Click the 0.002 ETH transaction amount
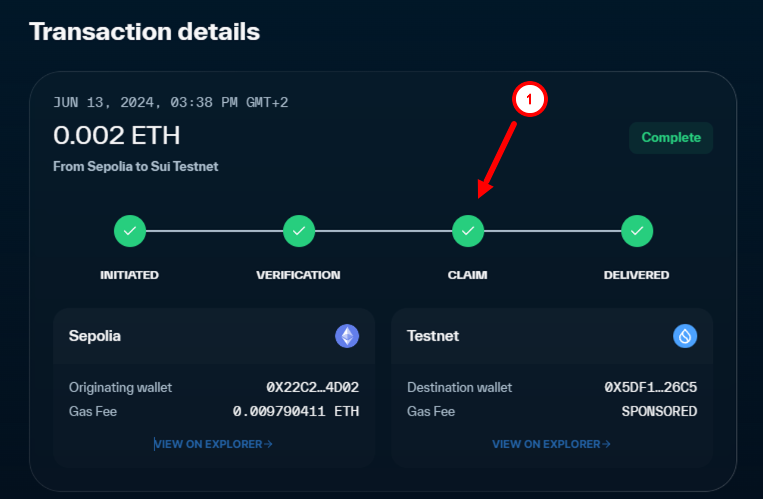Viewport: 763px width, 499px height. 117,136
